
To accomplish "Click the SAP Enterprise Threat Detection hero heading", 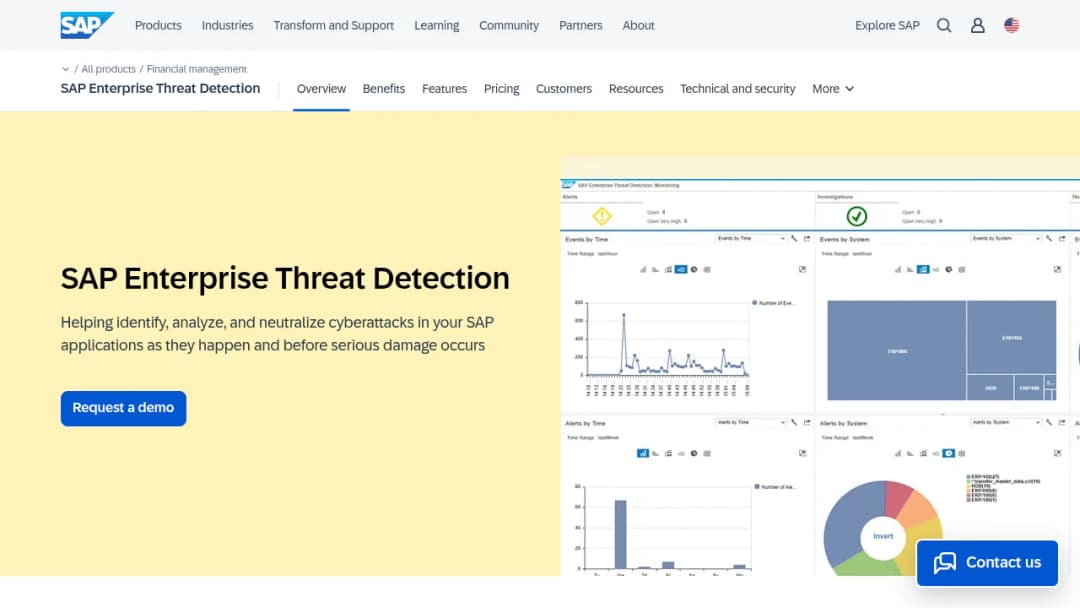I will pos(285,279).
